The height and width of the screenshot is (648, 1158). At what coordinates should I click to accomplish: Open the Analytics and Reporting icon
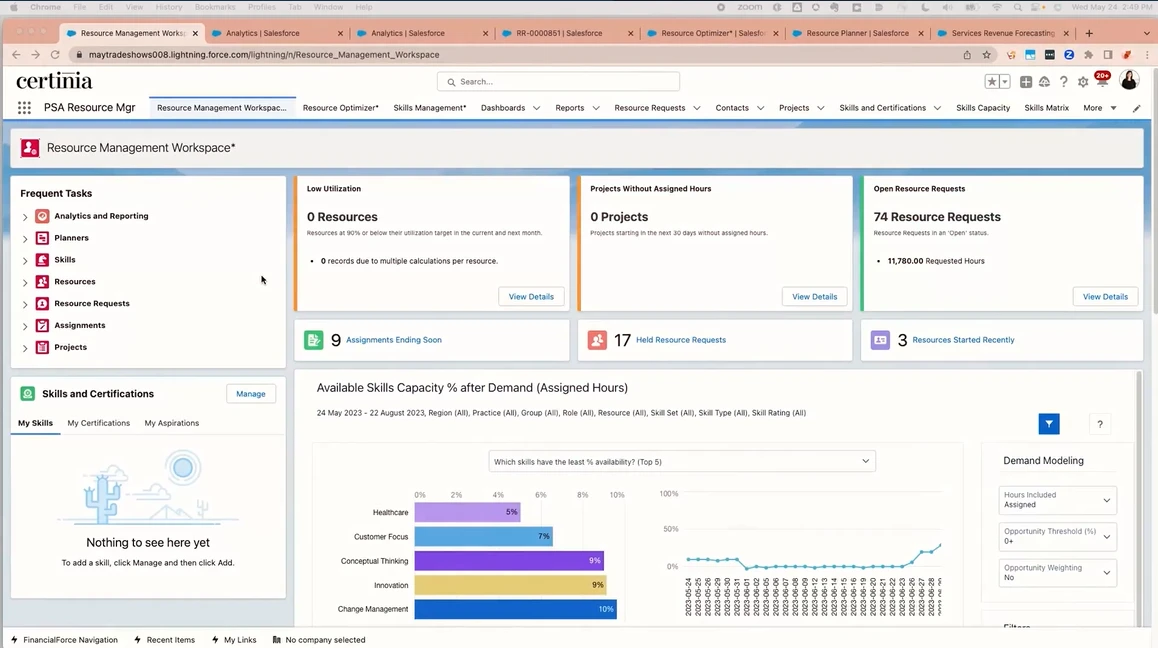pyautogui.click(x=42, y=216)
